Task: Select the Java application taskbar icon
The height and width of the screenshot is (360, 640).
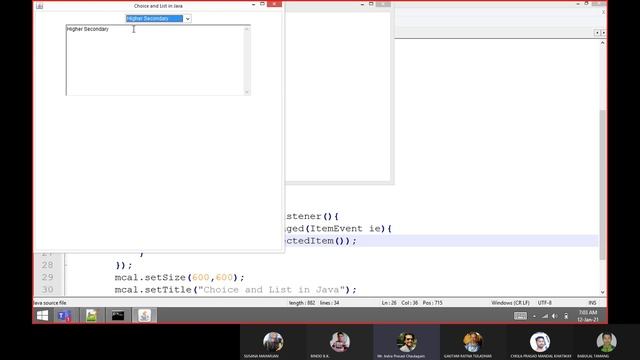Action: click(144, 316)
